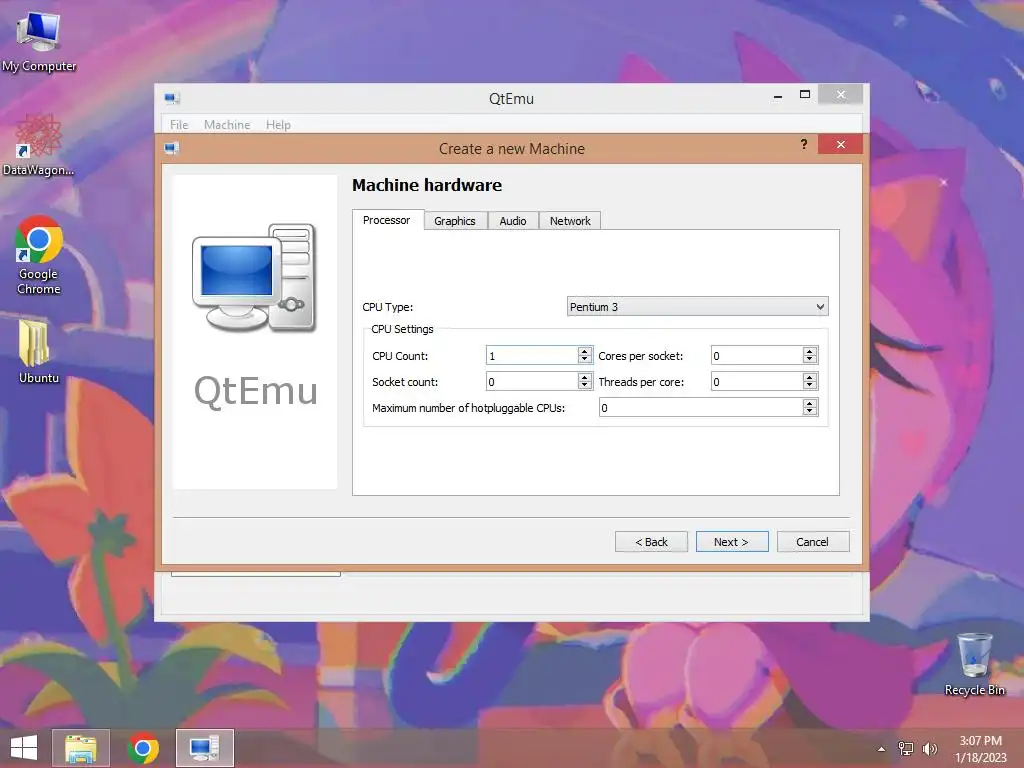Click the Machine hardware heading
The image size is (1024, 768).
point(427,185)
